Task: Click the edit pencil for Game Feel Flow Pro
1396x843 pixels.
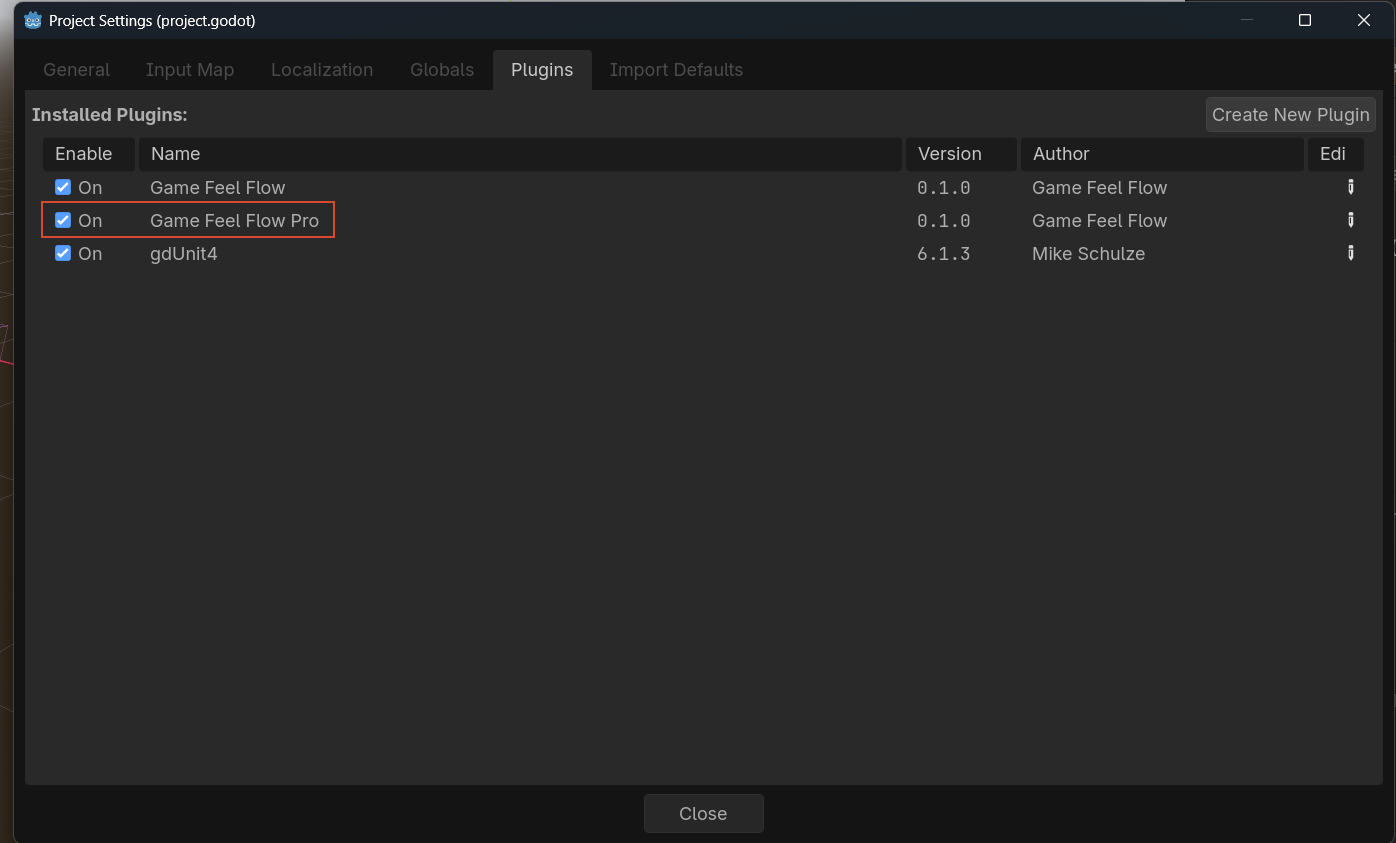Action: tap(1350, 220)
